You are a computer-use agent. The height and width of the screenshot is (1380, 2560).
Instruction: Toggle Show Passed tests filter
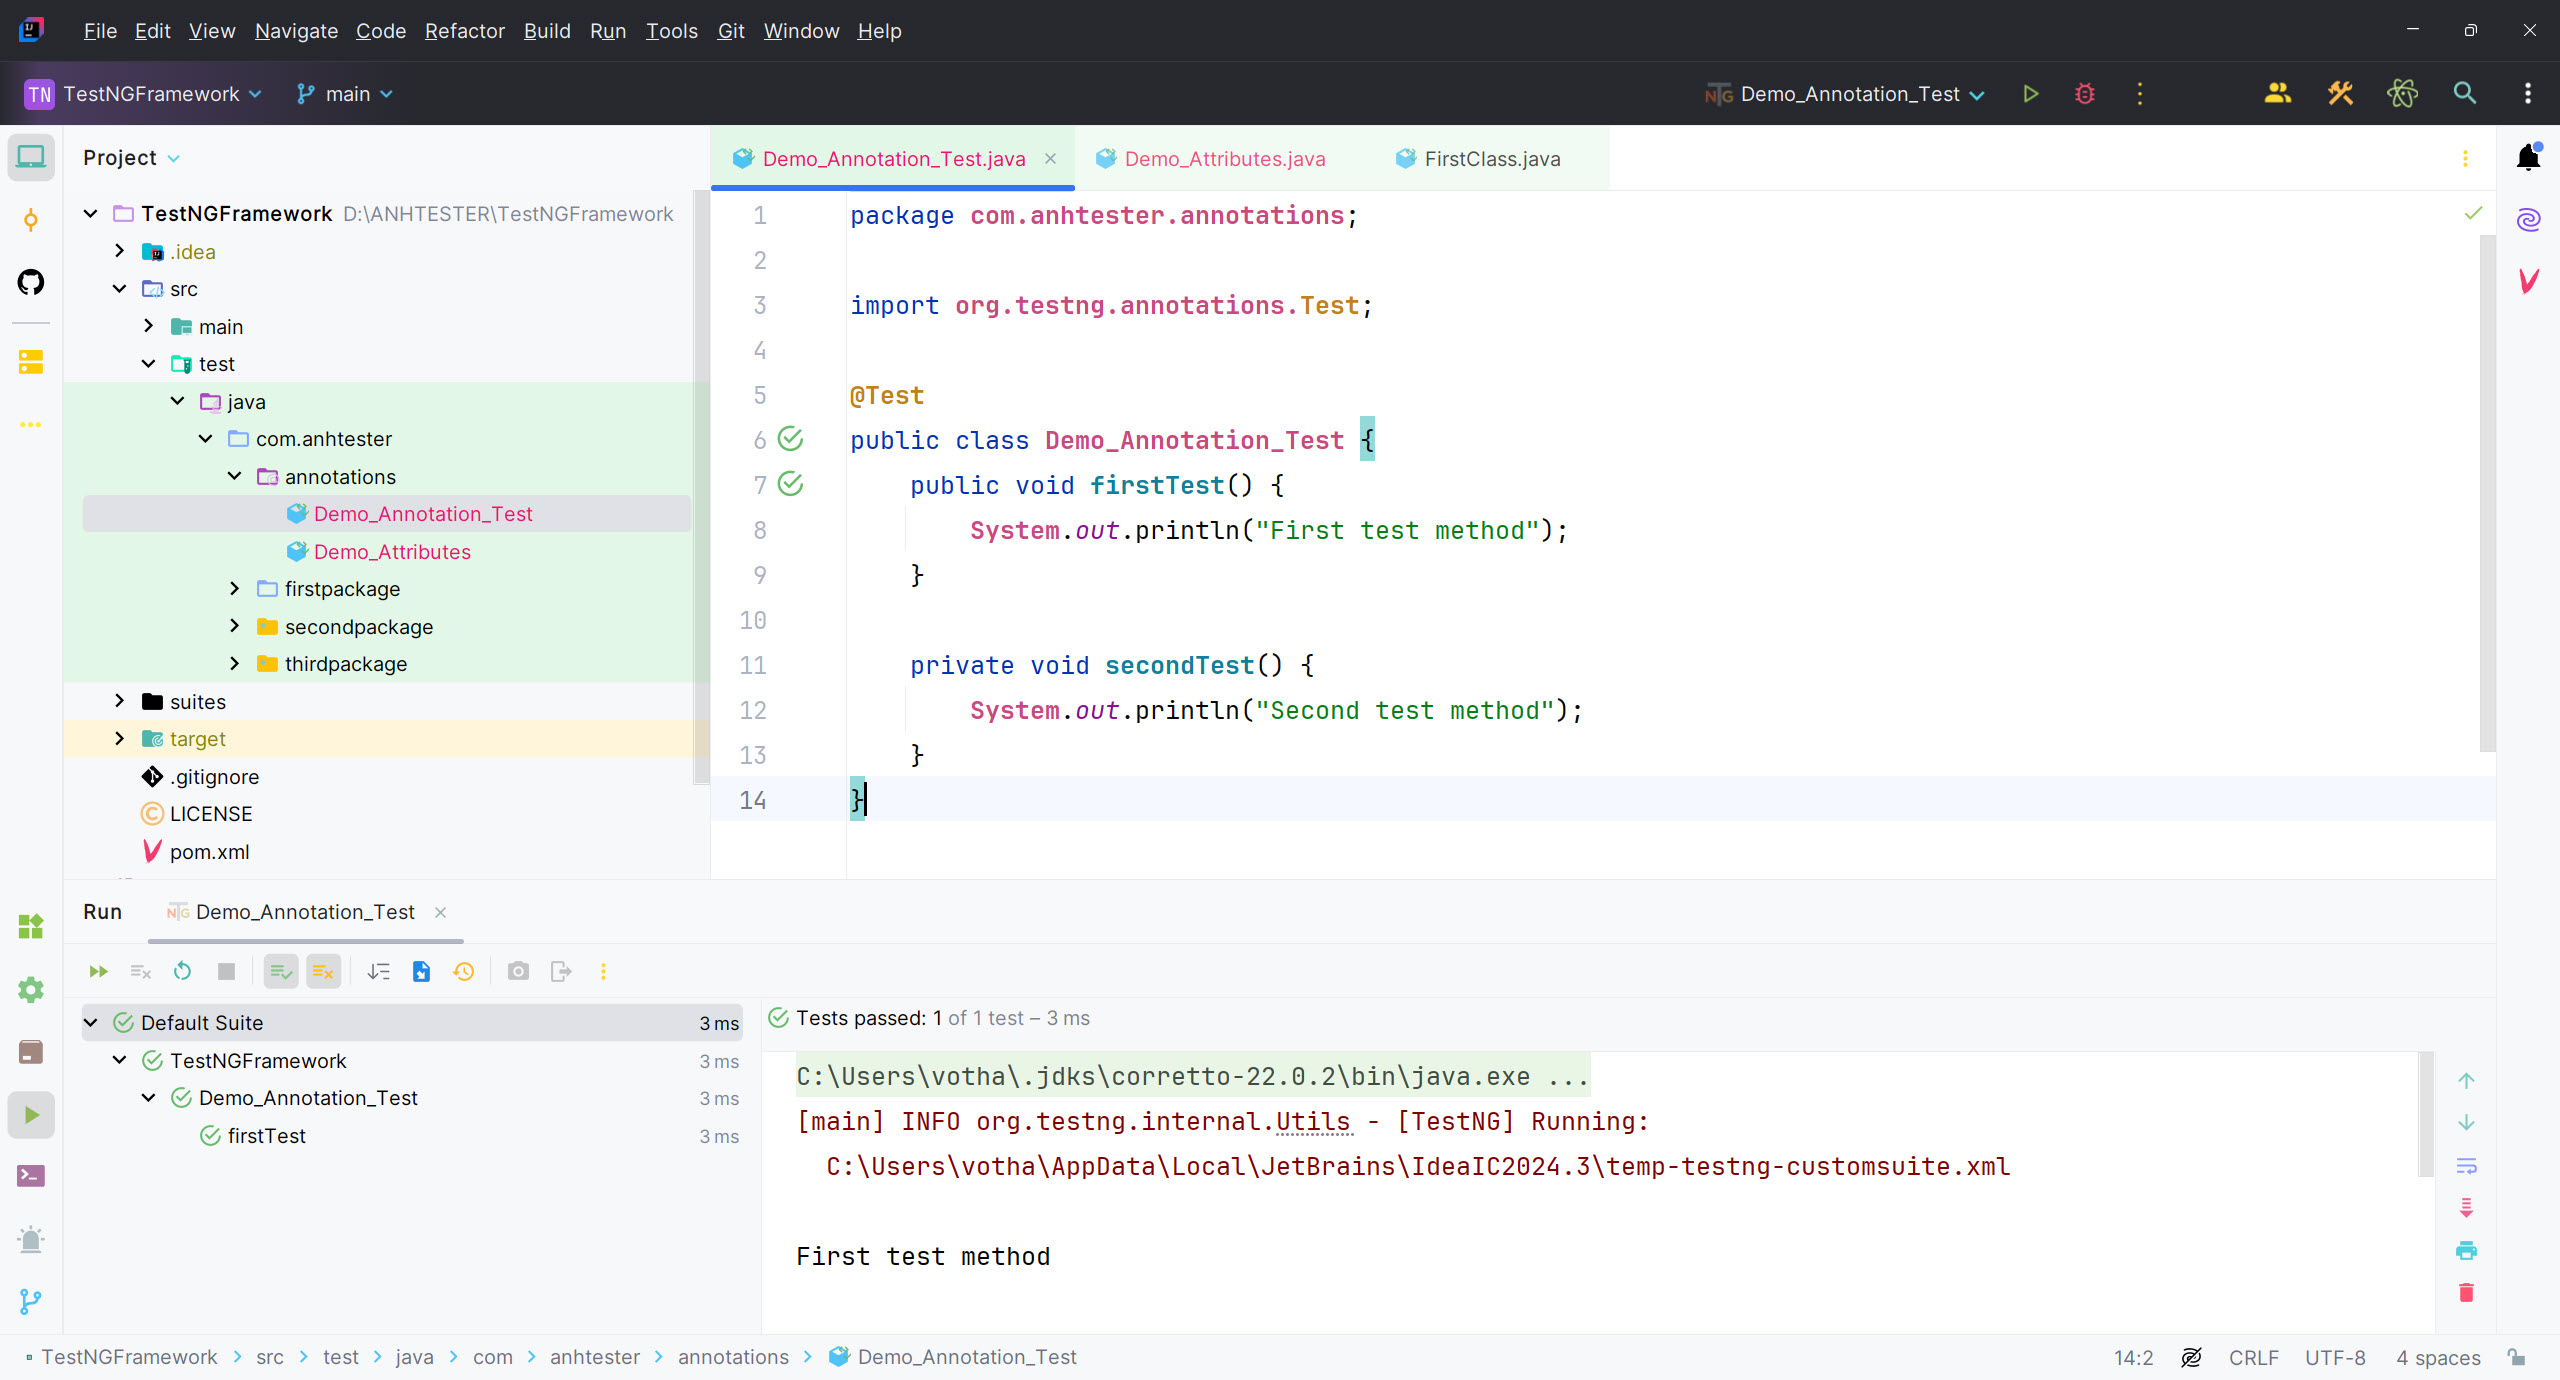tap(281, 971)
